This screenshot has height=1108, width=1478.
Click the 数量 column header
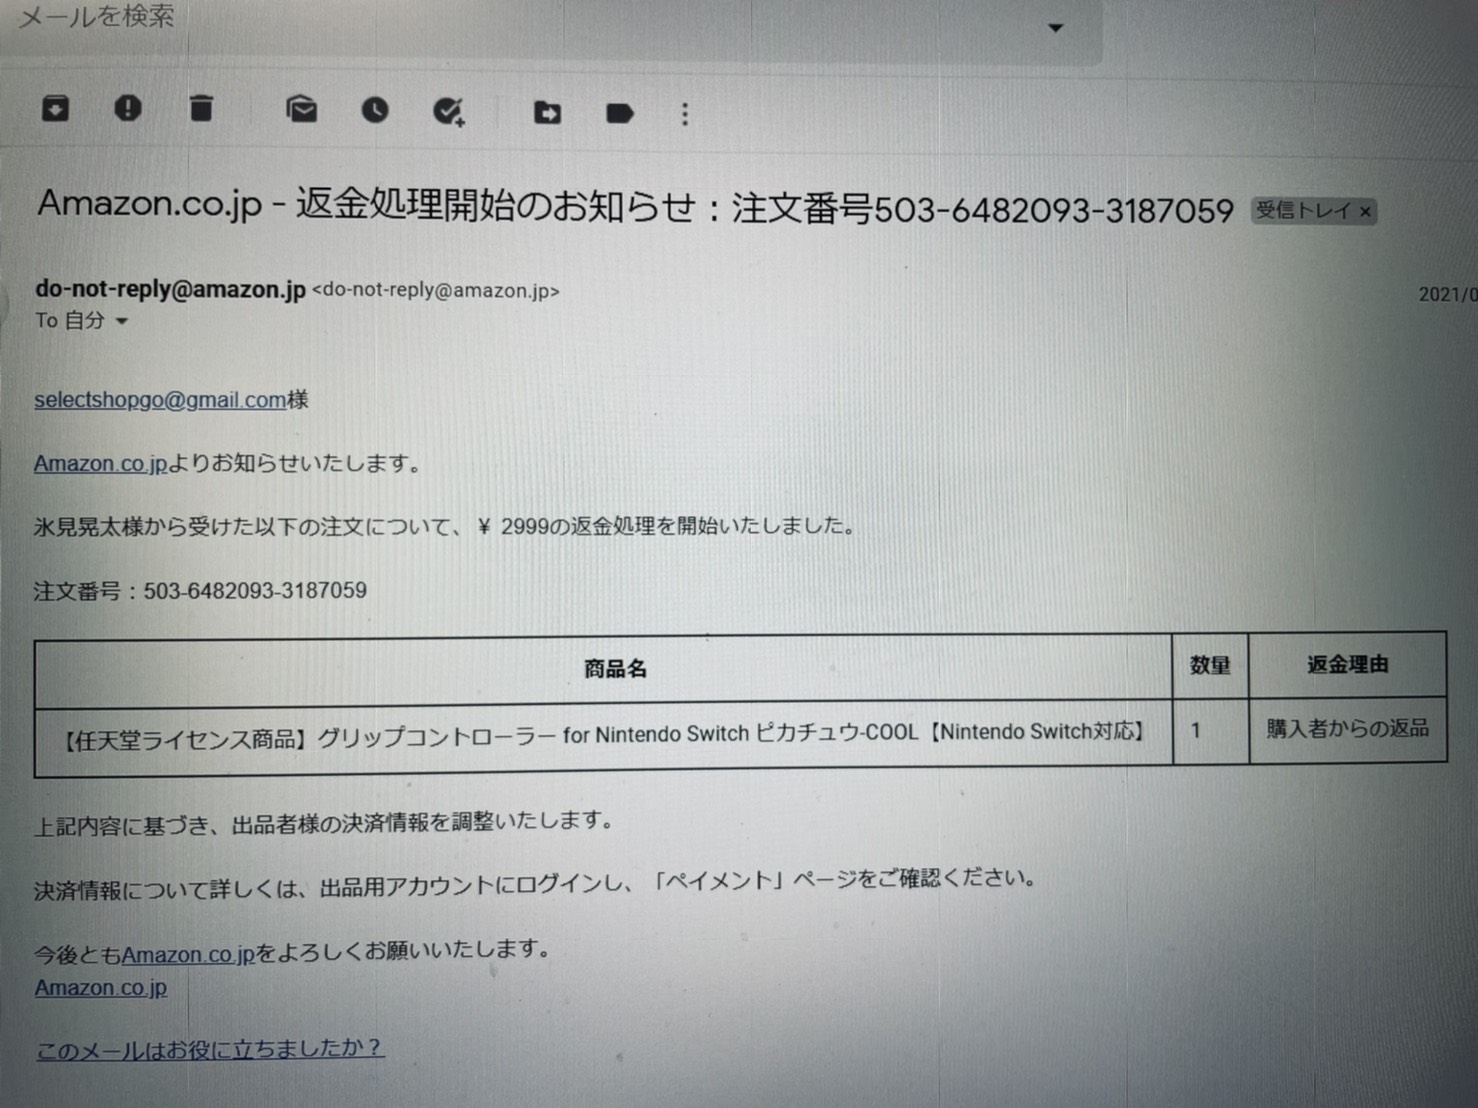coord(1210,666)
